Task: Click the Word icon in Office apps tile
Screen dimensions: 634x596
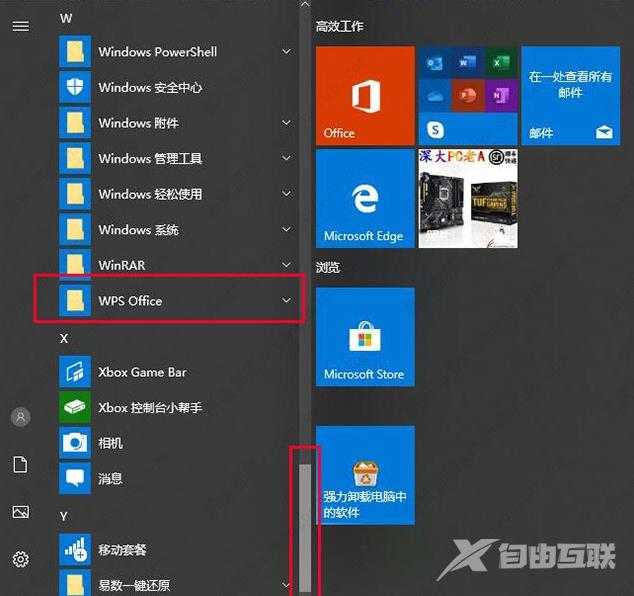Action: (468, 63)
